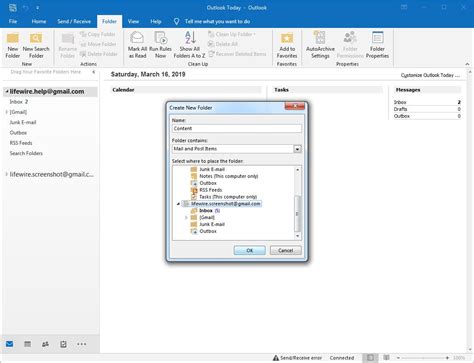This screenshot has height=363, width=474.
Task: Select Tasks (This computer only) in dialog
Action: tap(228, 197)
